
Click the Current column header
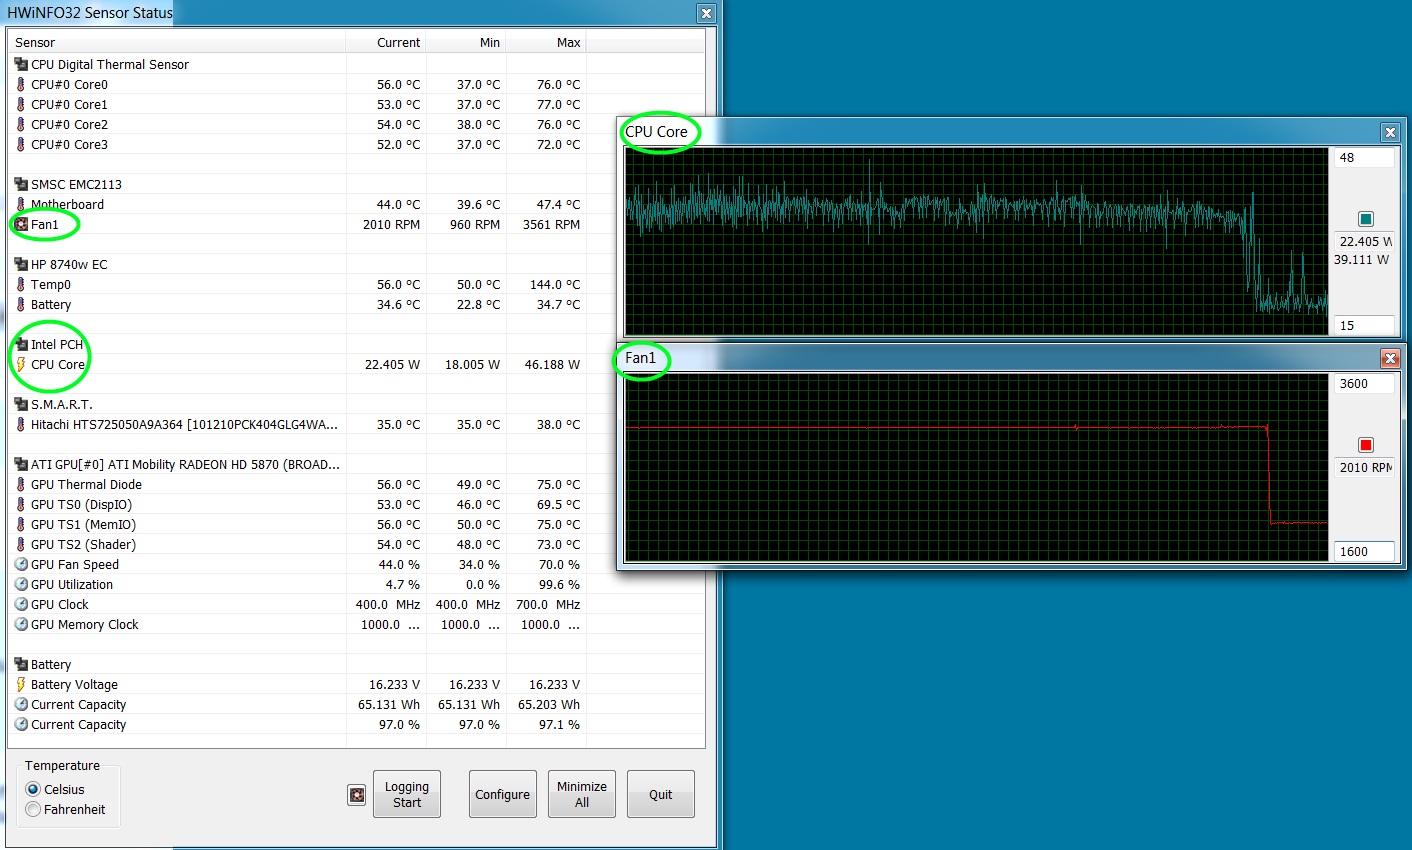(x=386, y=42)
